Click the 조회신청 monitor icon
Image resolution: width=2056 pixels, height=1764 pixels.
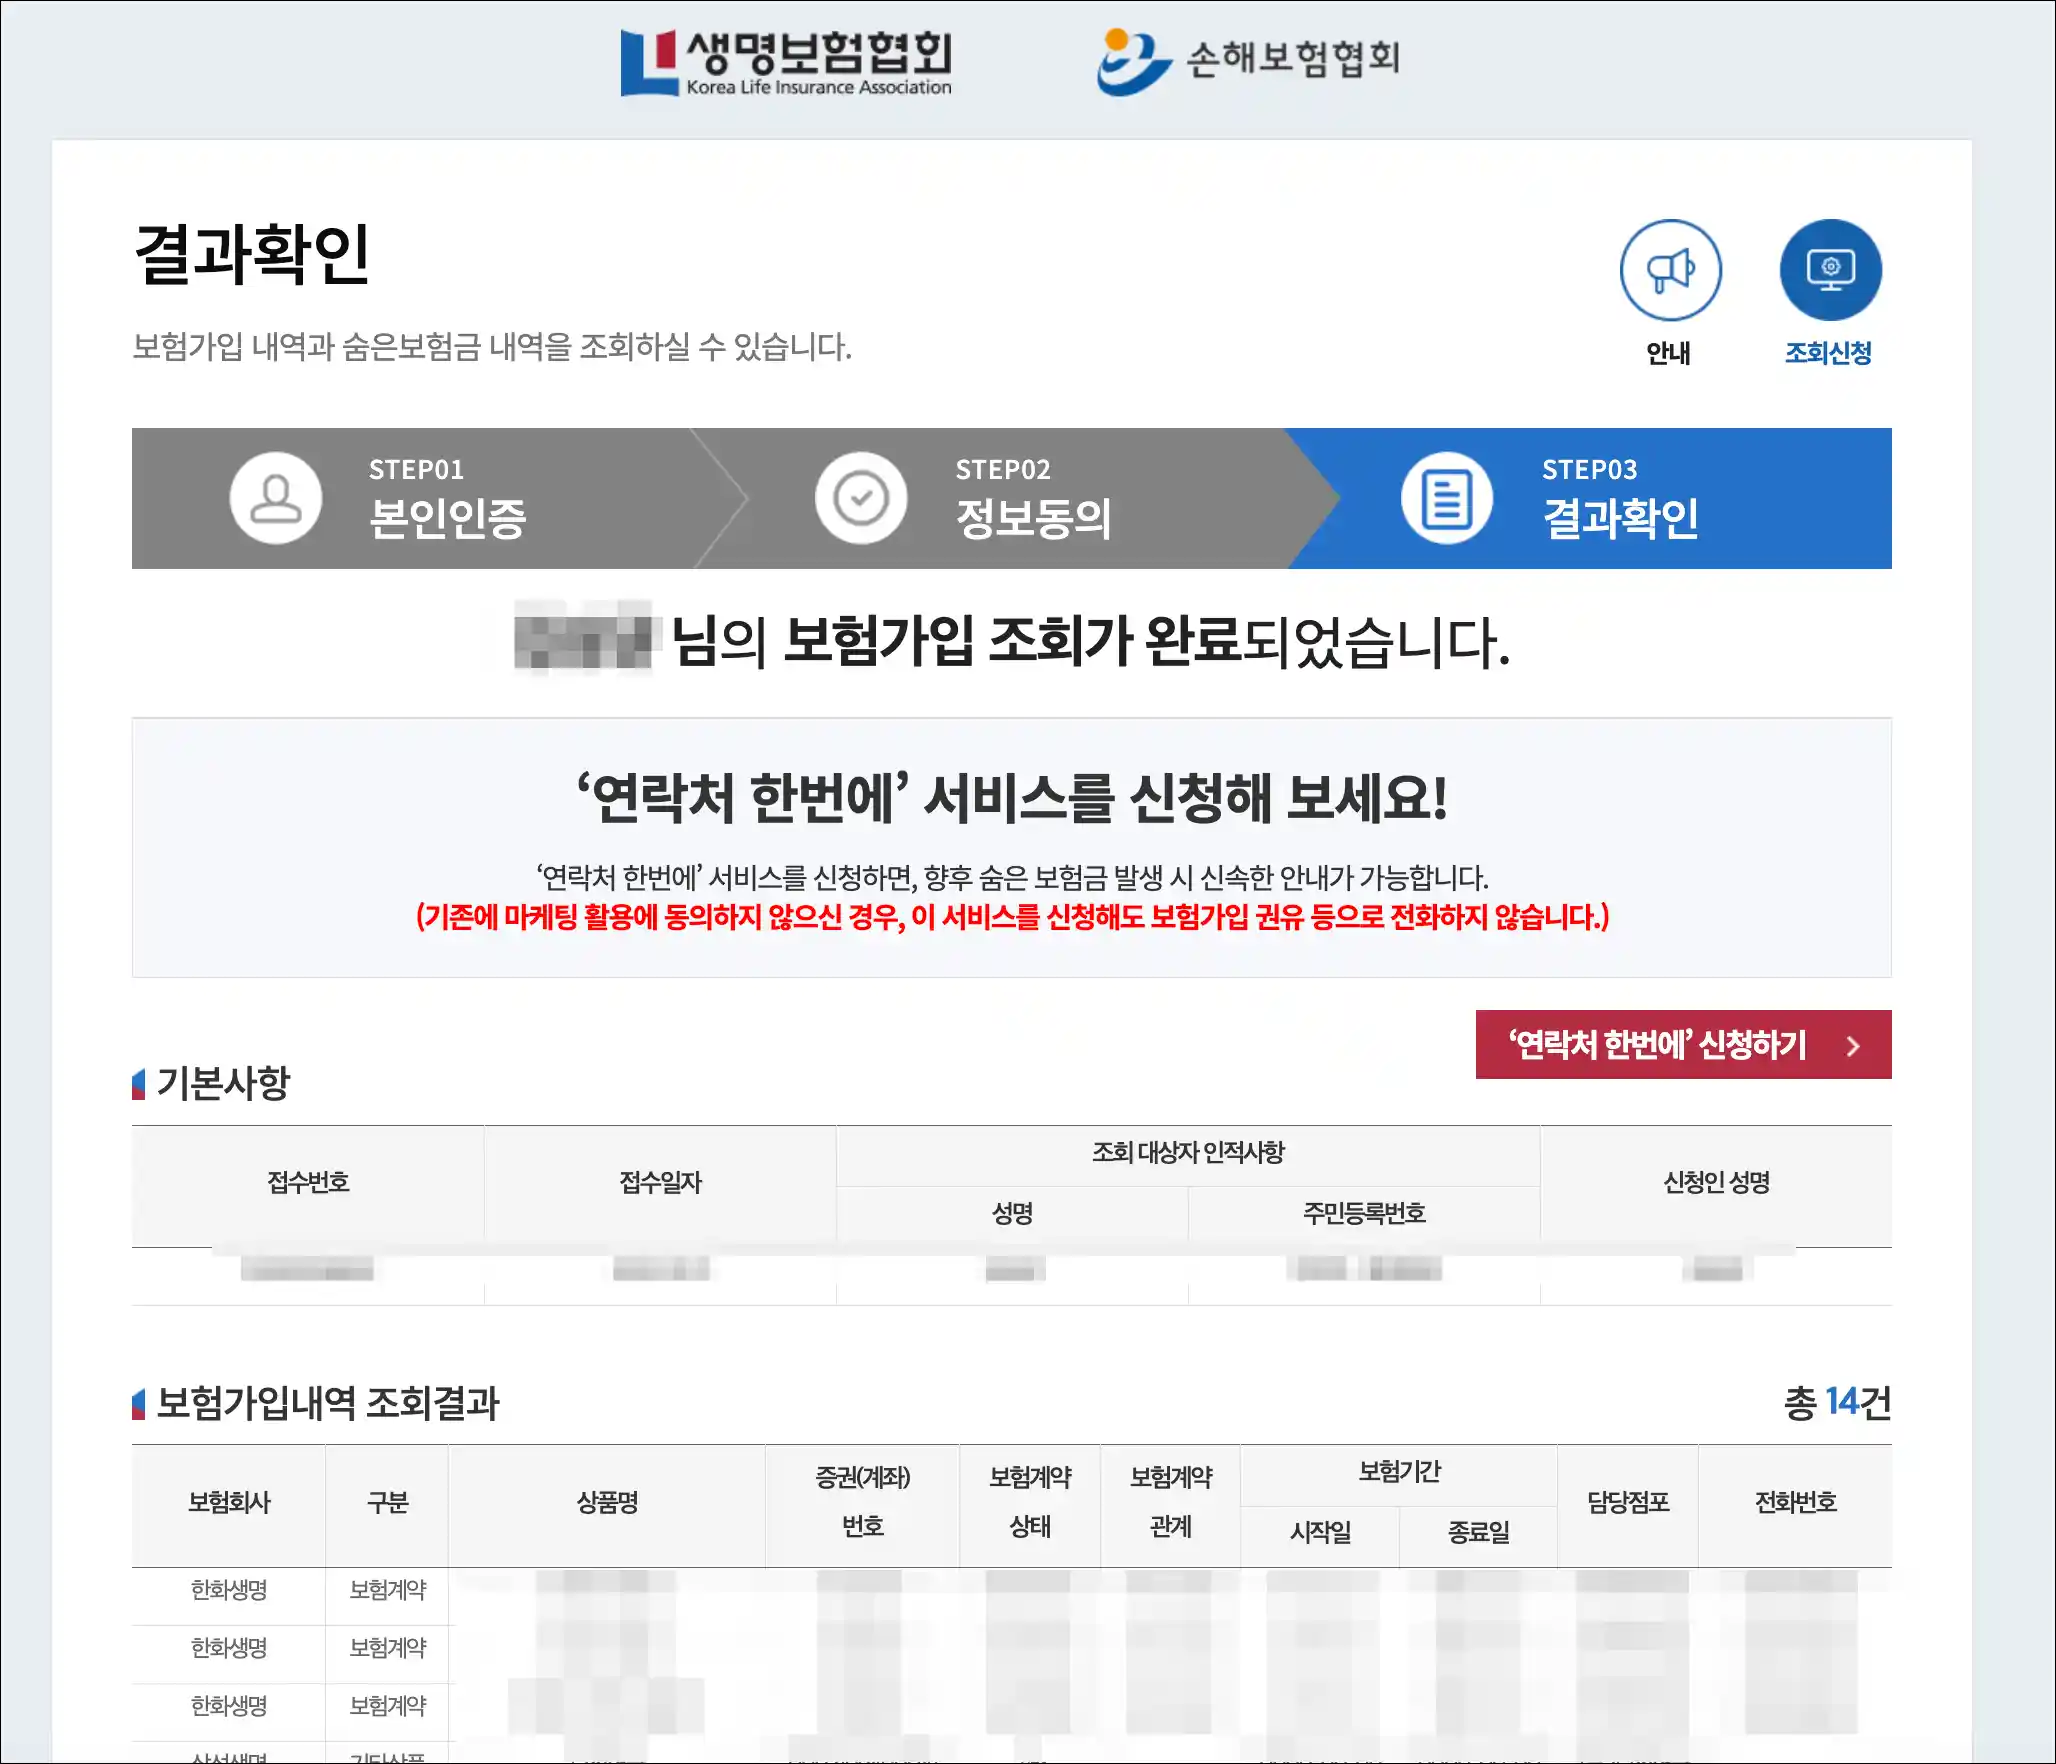[1829, 270]
